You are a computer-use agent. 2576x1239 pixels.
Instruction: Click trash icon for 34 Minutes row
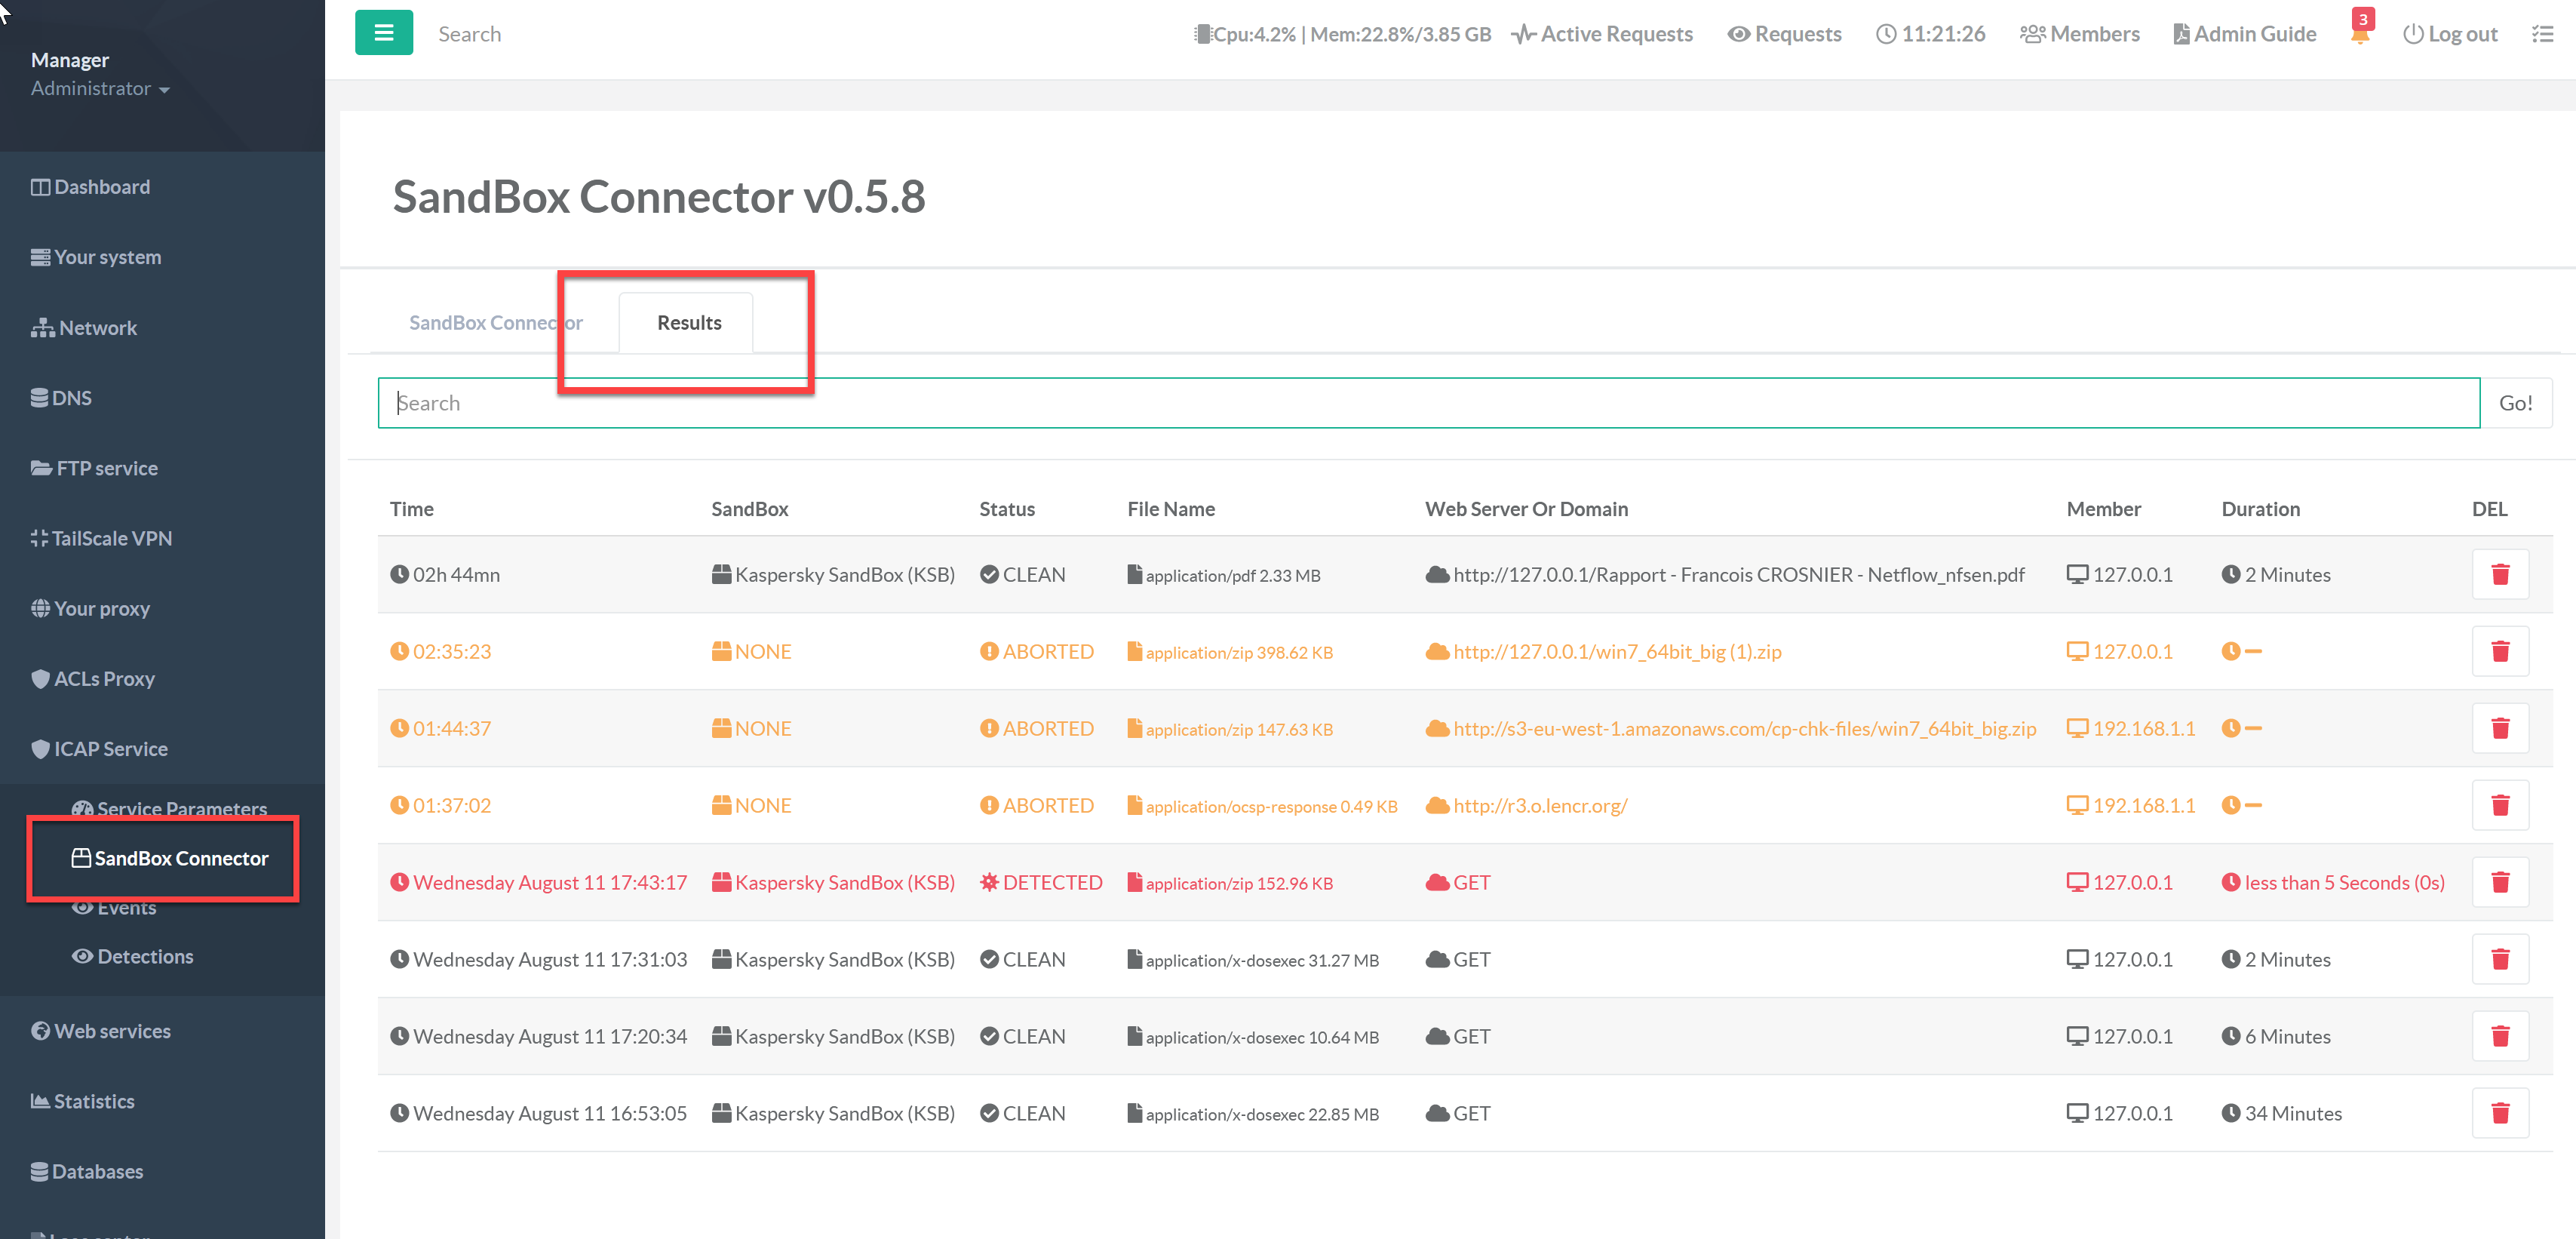2499,1113
